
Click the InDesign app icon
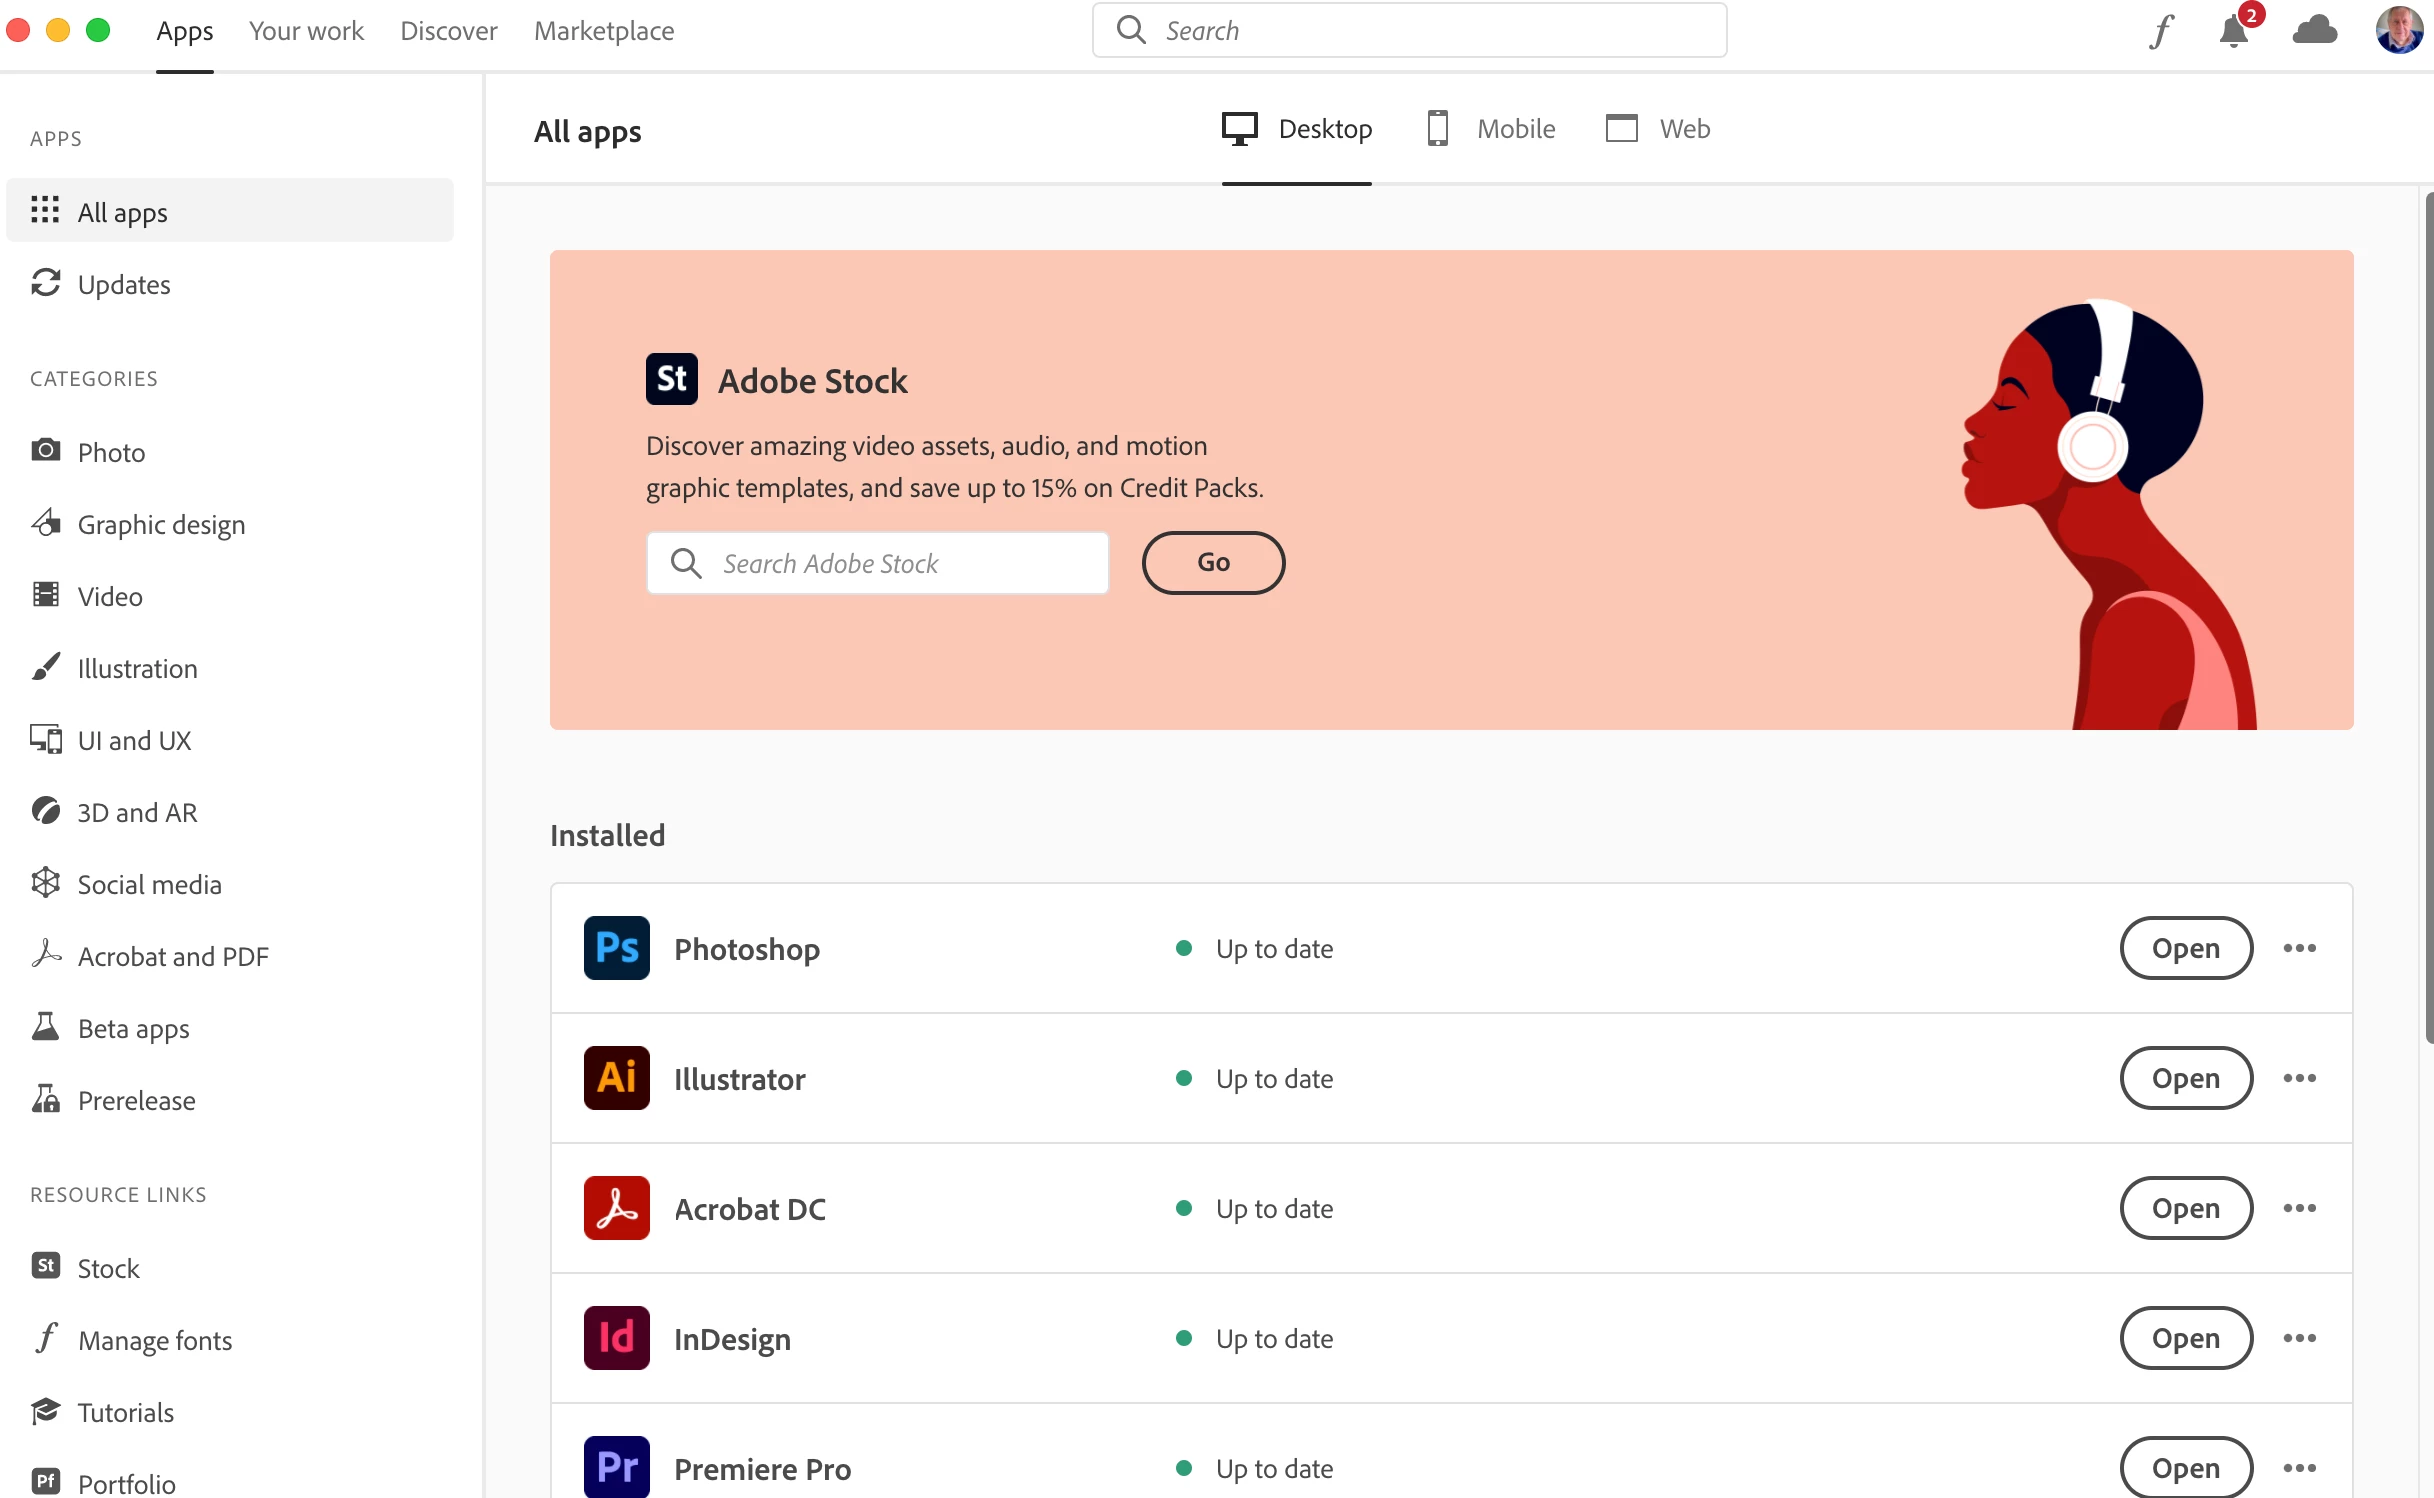616,1338
